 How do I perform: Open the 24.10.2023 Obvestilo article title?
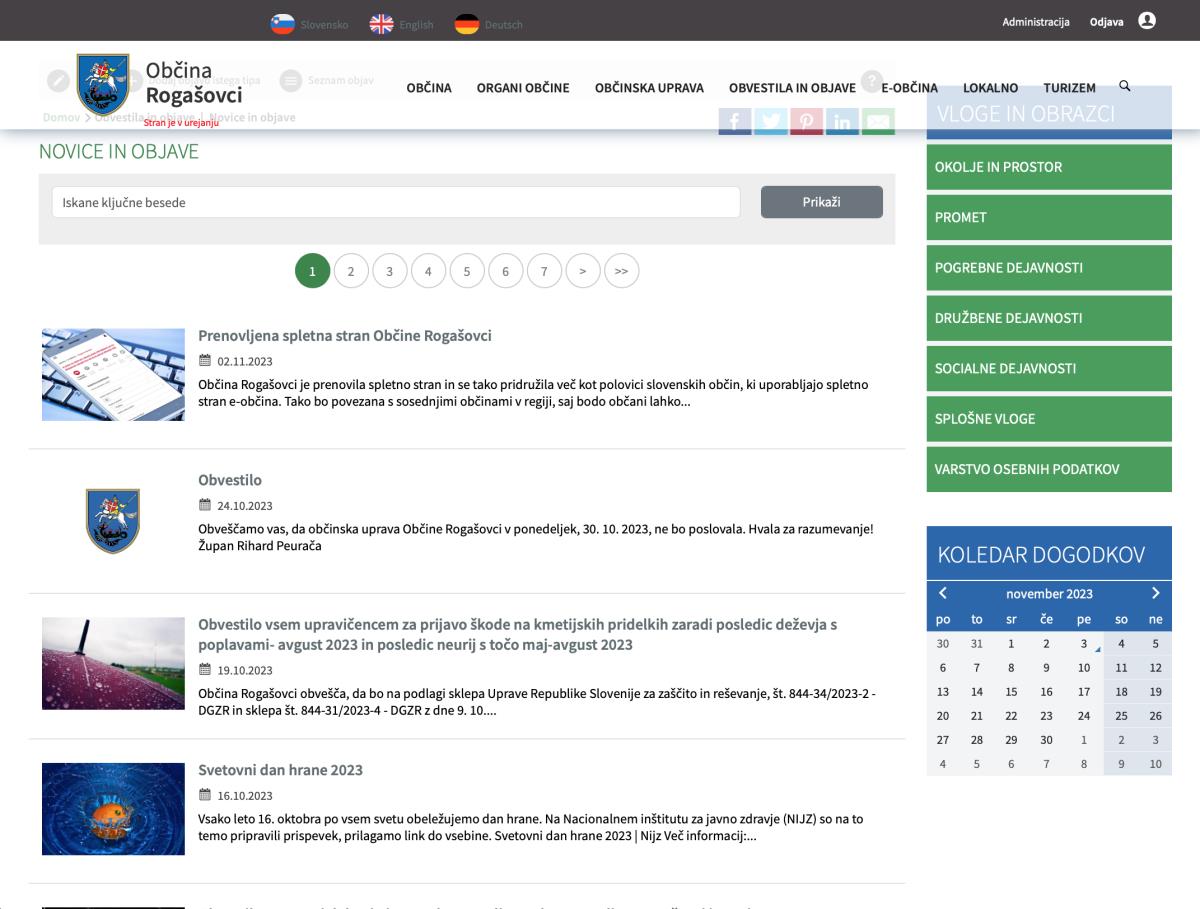click(230, 480)
